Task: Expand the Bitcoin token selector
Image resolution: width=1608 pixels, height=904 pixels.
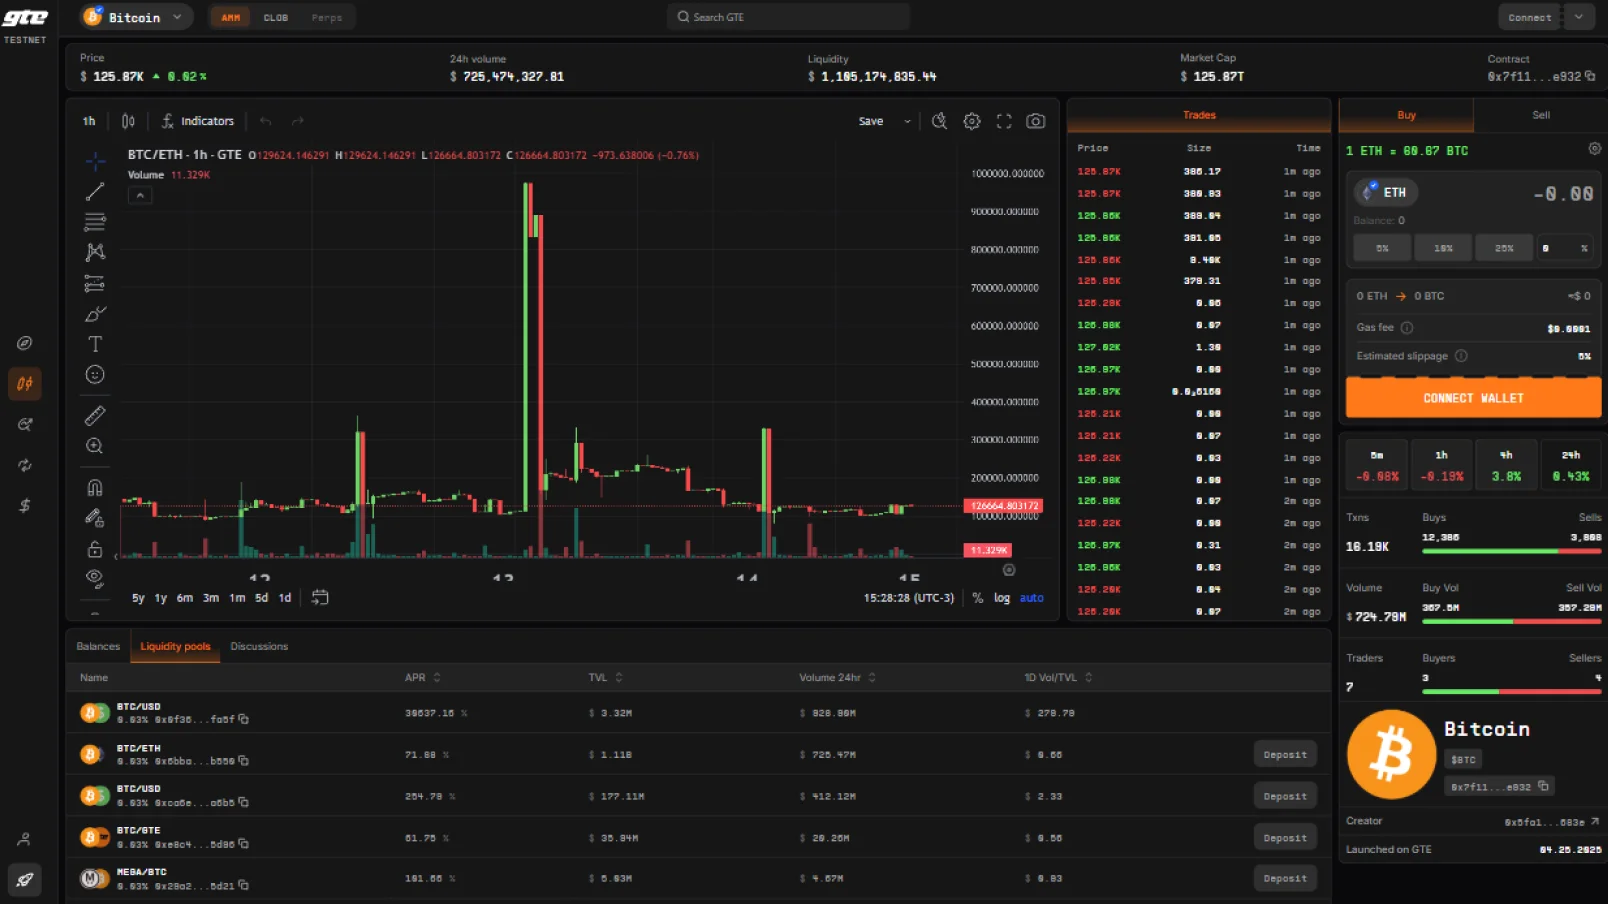Action: click(136, 17)
